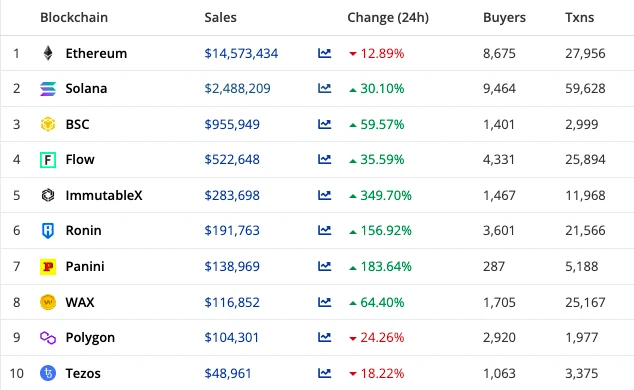
Task: Open the ImmutableX blockchain name link
Action: coord(104,195)
